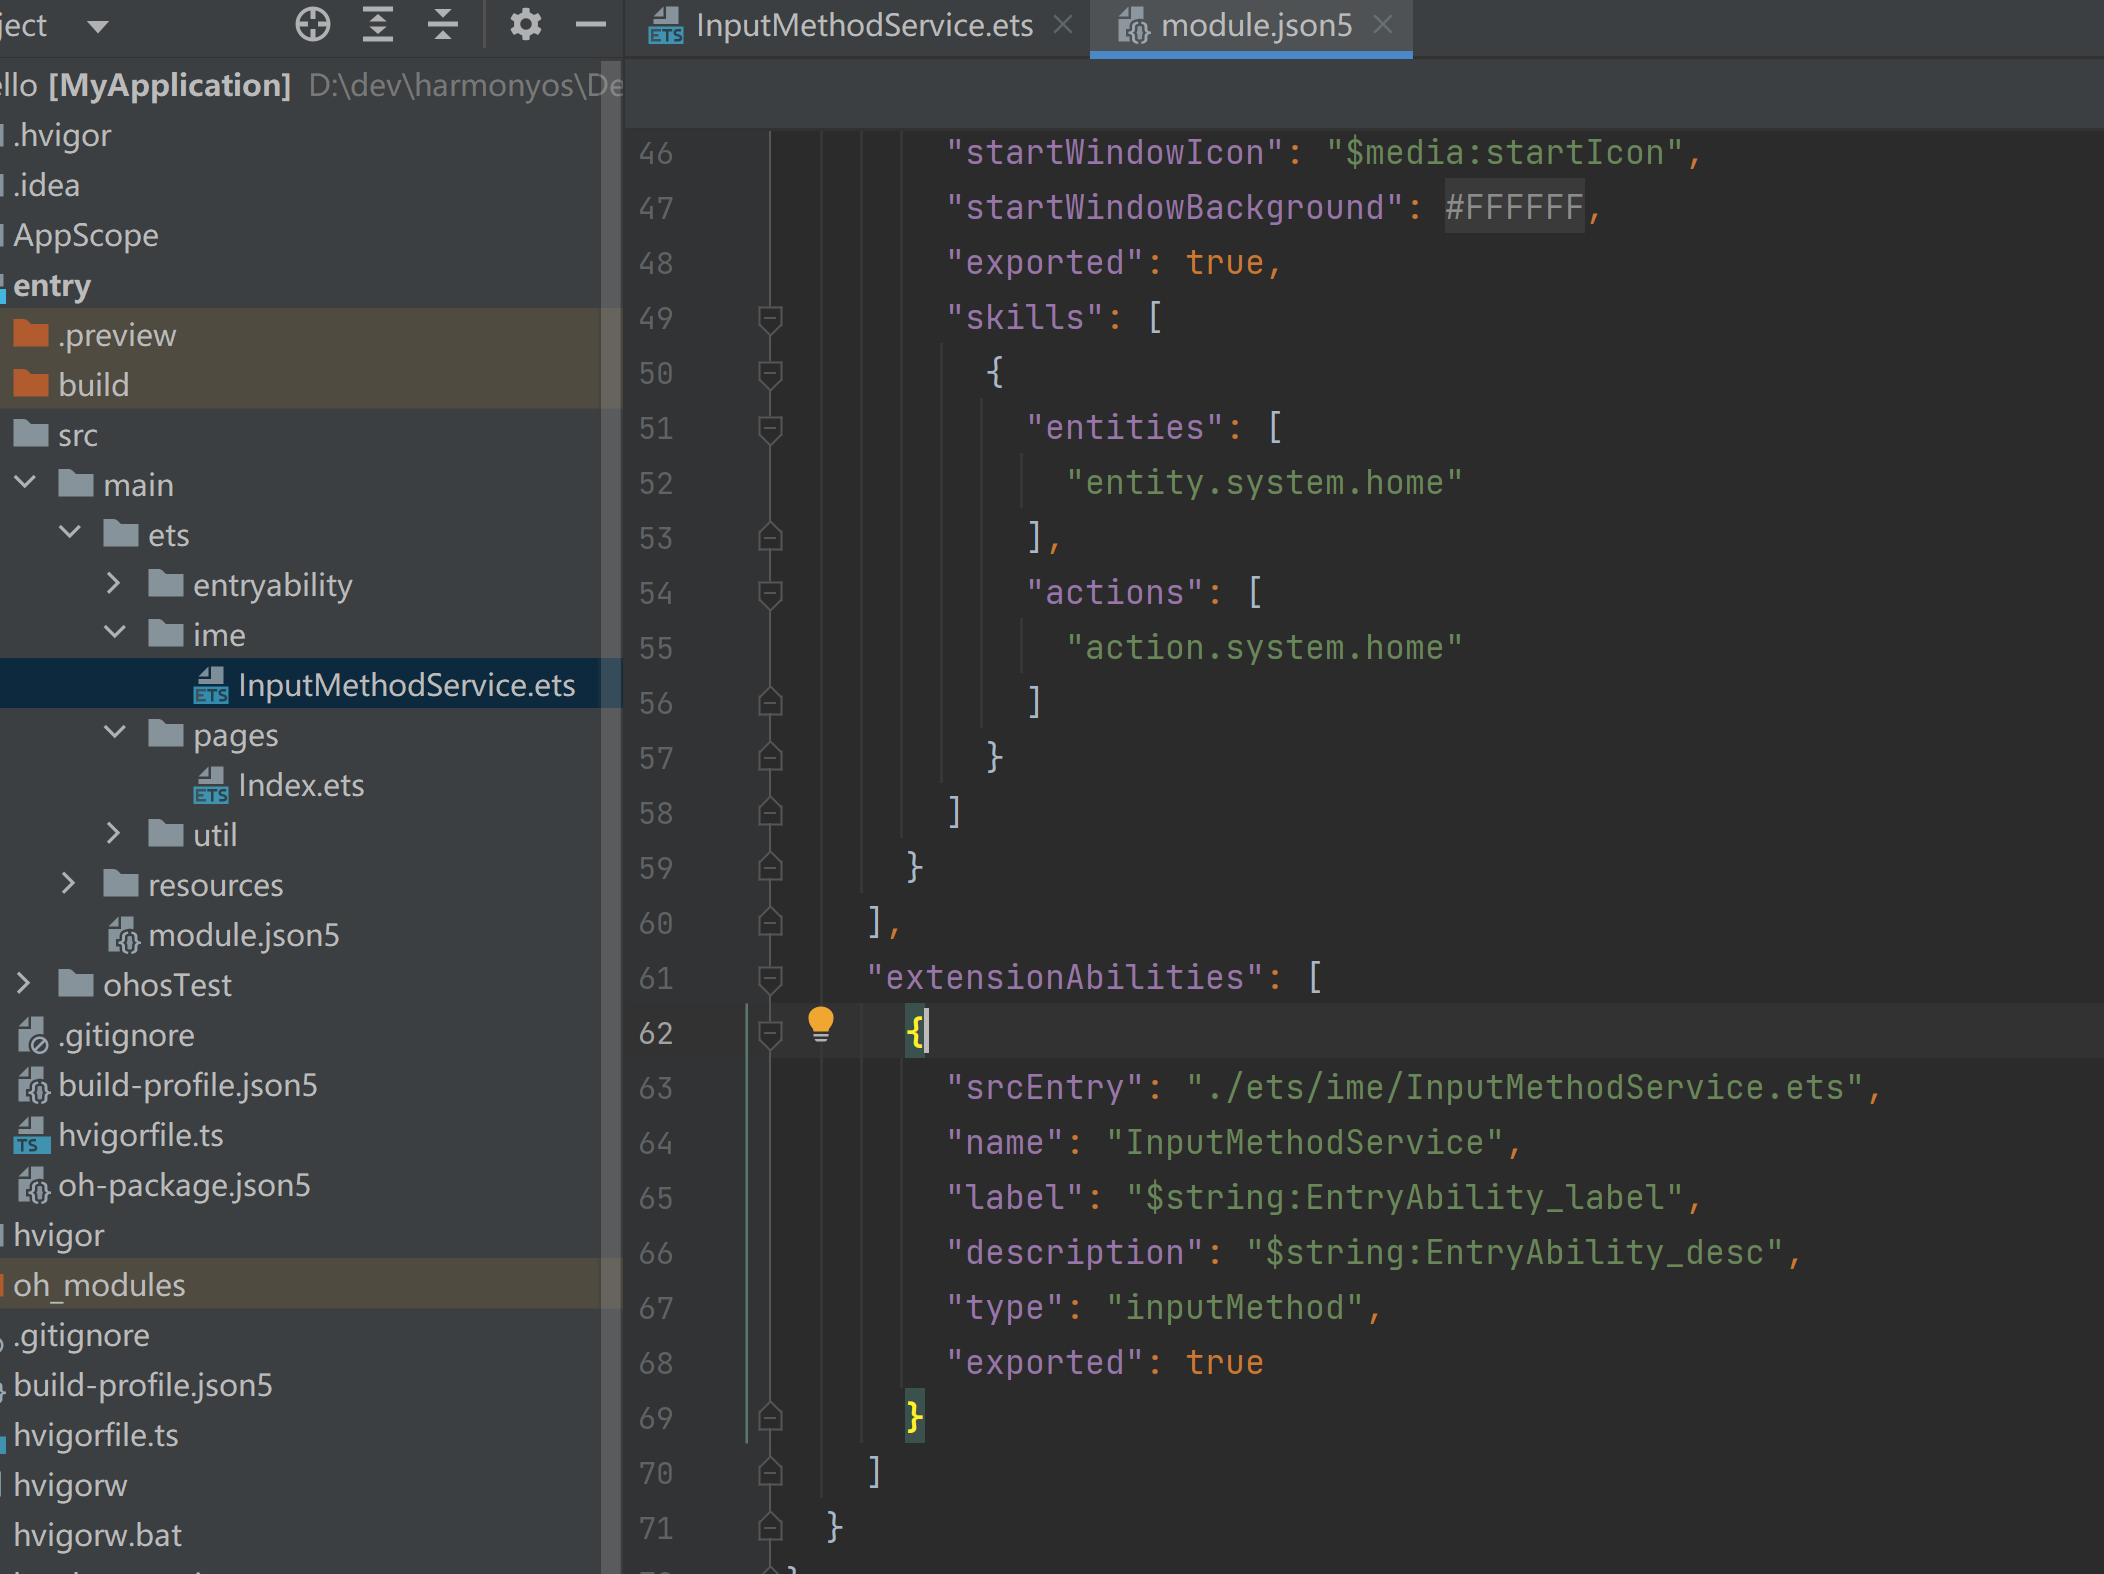The width and height of the screenshot is (2104, 1574).
Task: Select root project MyApplication node
Action: 170,85
